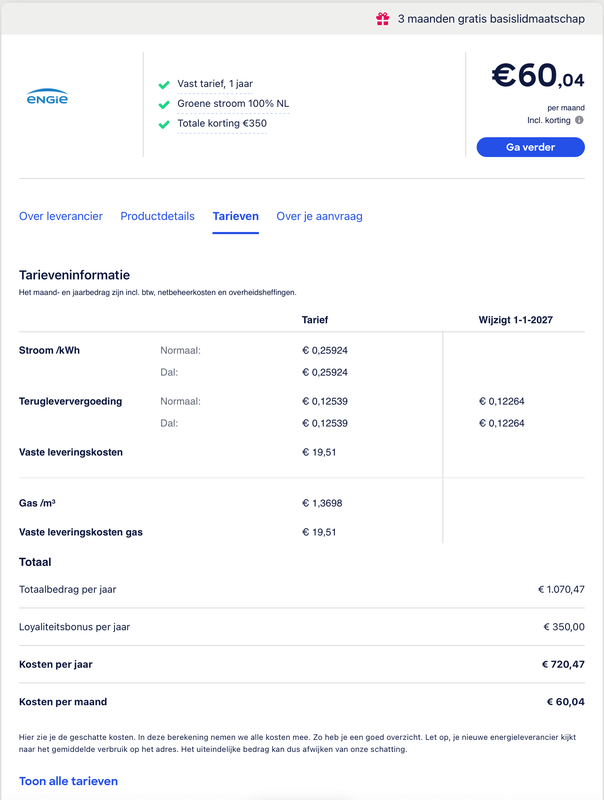Click the Terugleververgoeding row label
This screenshot has width=604, height=800.
[x=70, y=402]
